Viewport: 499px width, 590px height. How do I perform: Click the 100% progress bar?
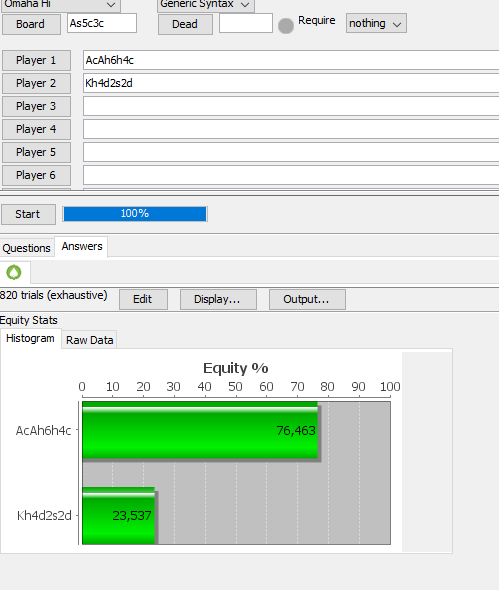[x=135, y=214]
